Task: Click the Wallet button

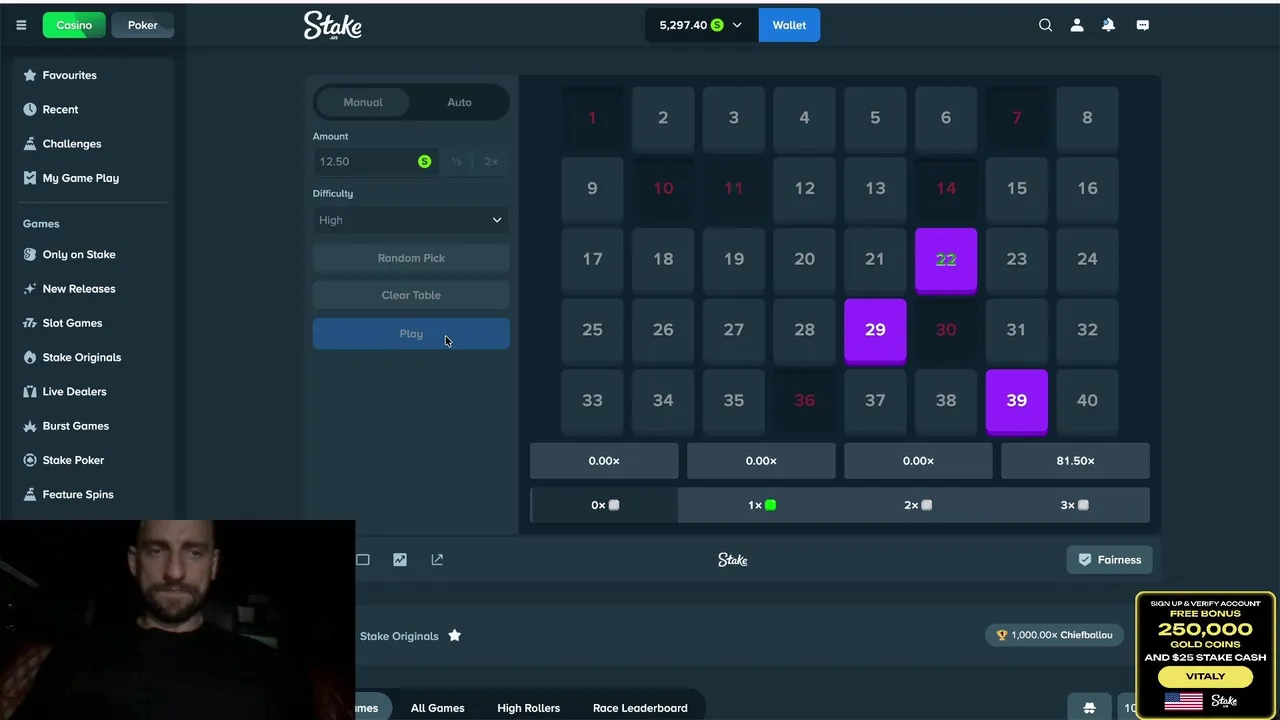Action: tap(789, 25)
